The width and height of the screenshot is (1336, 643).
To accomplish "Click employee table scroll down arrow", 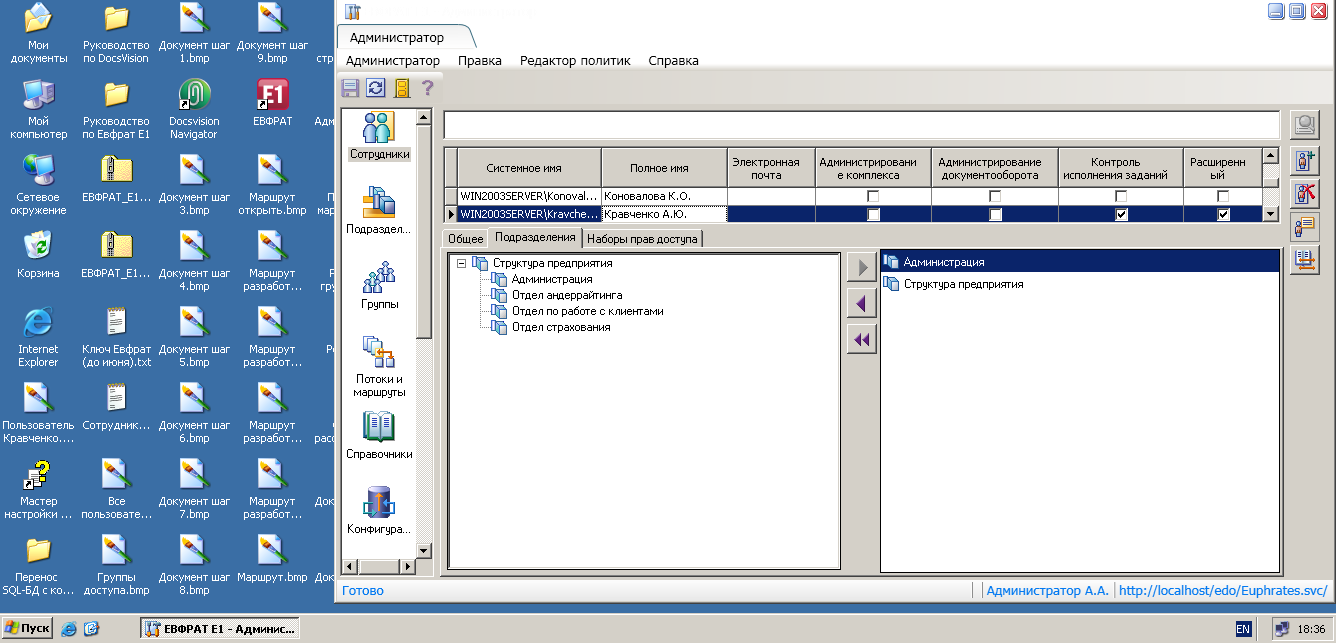I will [1270, 213].
